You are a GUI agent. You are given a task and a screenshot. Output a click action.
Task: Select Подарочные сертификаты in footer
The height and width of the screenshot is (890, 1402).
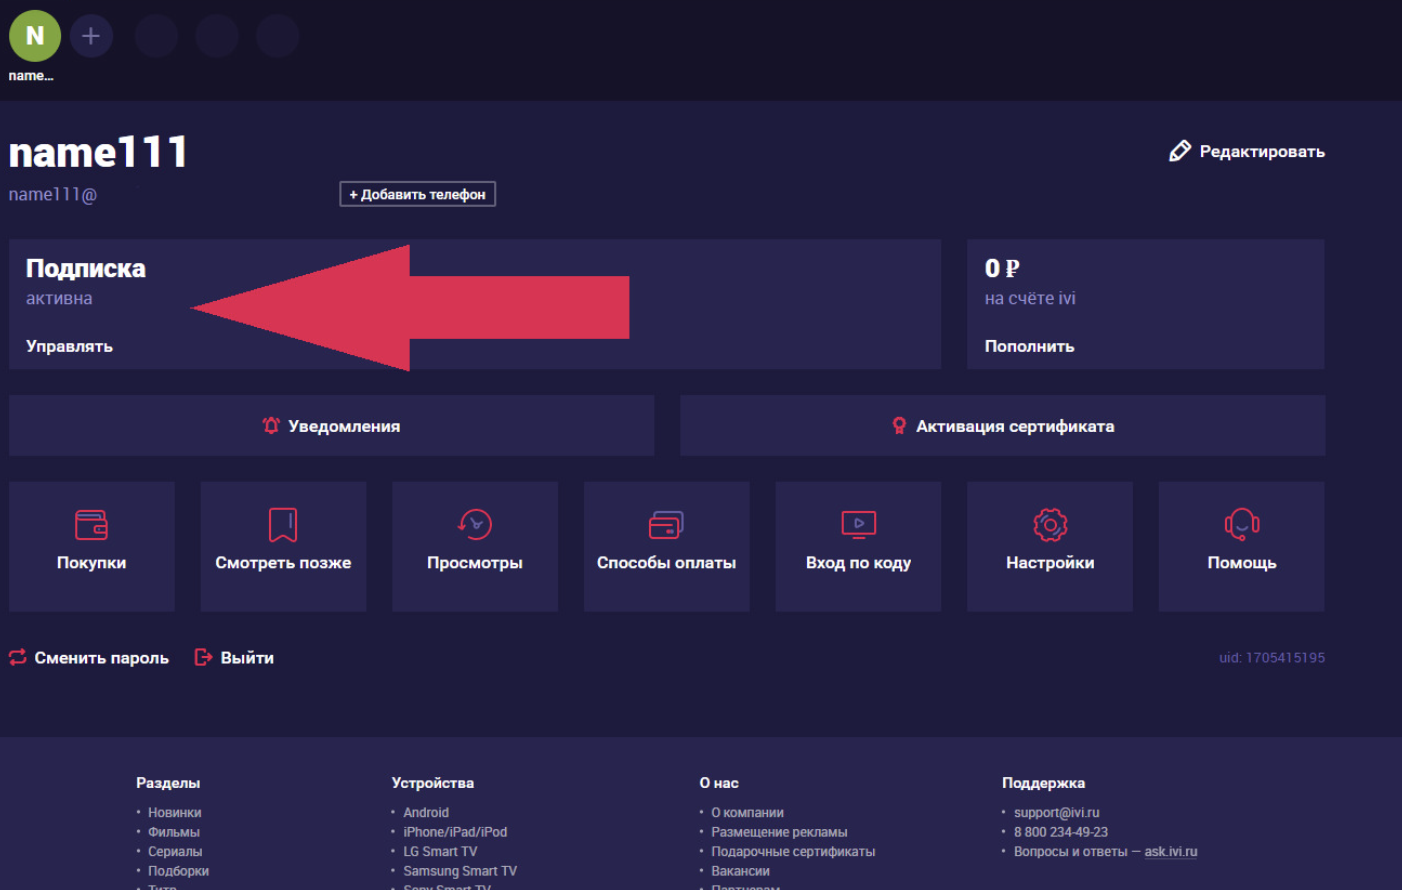[793, 852]
